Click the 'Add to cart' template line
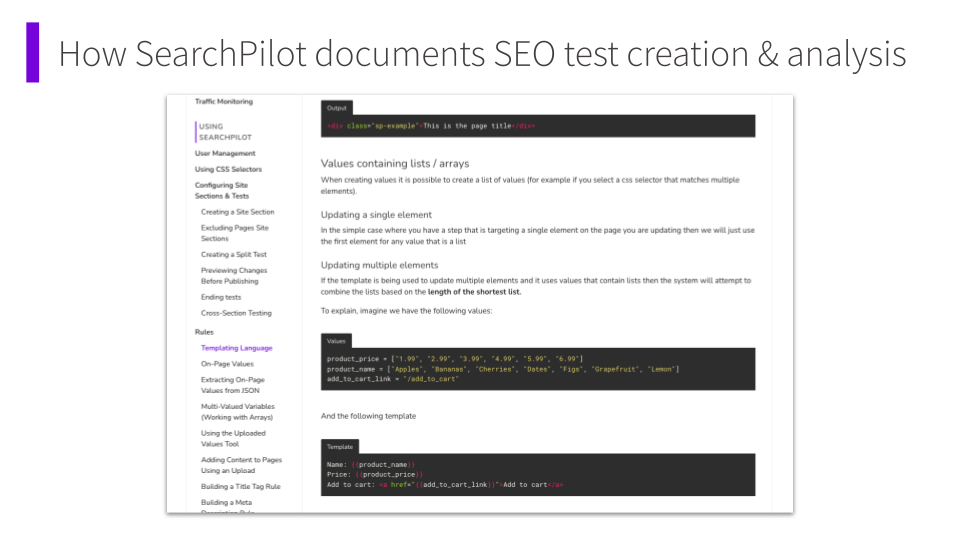960x540 pixels. tap(444, 485)
